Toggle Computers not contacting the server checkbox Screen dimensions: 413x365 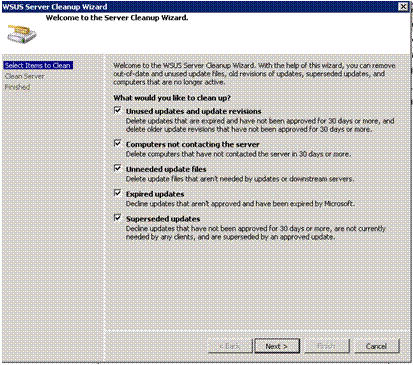[x=118, y=143]
